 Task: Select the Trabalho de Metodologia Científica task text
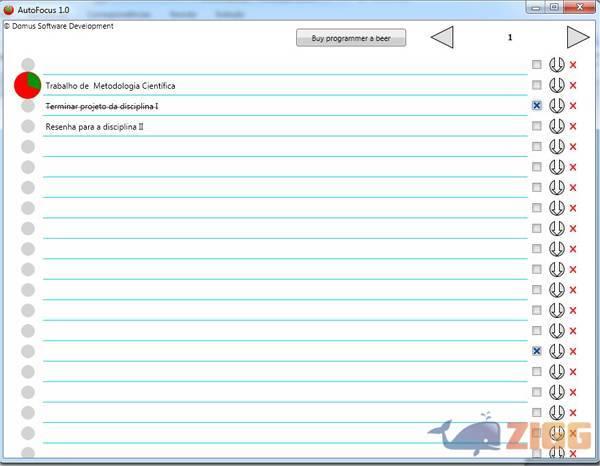click(110, 86)
